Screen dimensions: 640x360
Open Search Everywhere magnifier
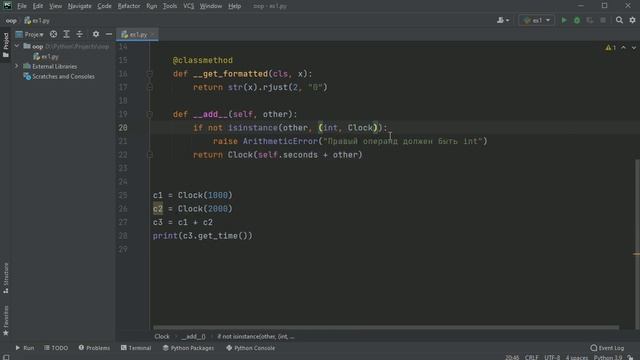(619, 20)
